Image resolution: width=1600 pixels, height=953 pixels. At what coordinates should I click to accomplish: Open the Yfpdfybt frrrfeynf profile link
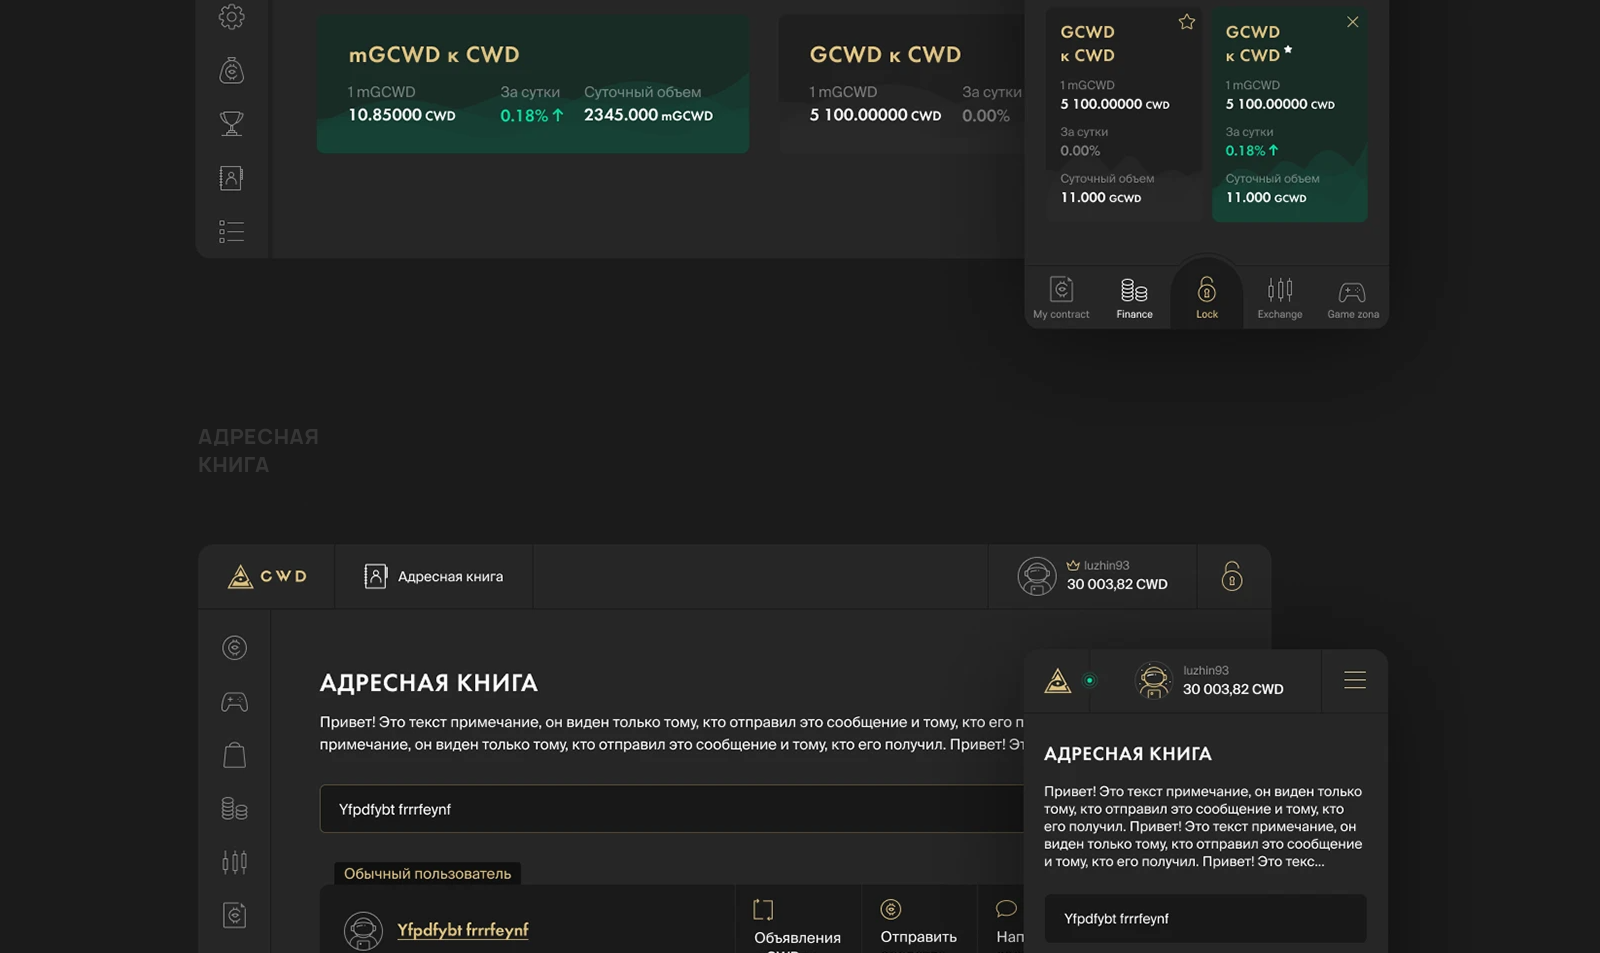tap(464, 929)
